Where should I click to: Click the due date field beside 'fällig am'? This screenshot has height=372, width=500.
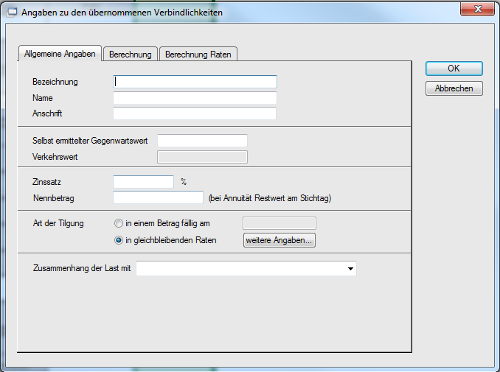click(279, 223)
